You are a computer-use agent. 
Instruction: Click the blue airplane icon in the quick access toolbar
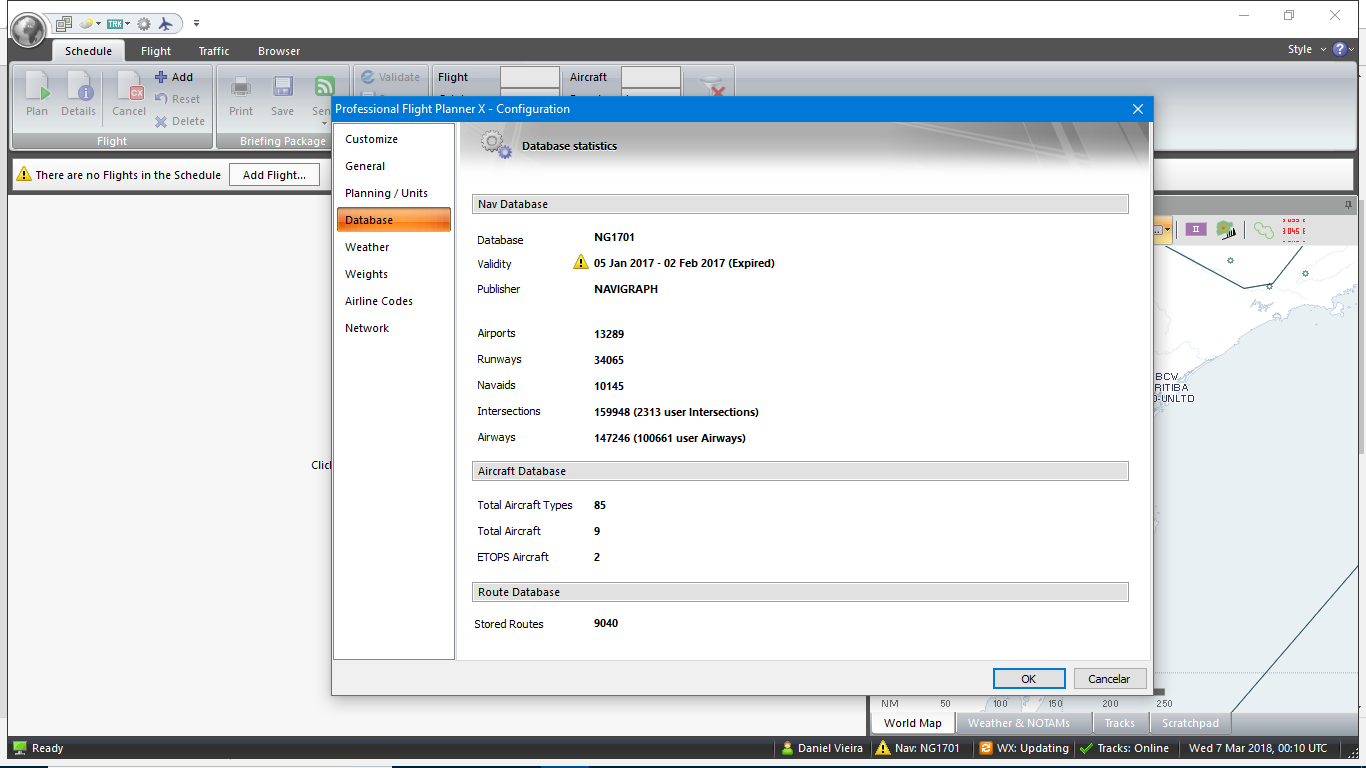pyautogui.click(x=166, y=23)
